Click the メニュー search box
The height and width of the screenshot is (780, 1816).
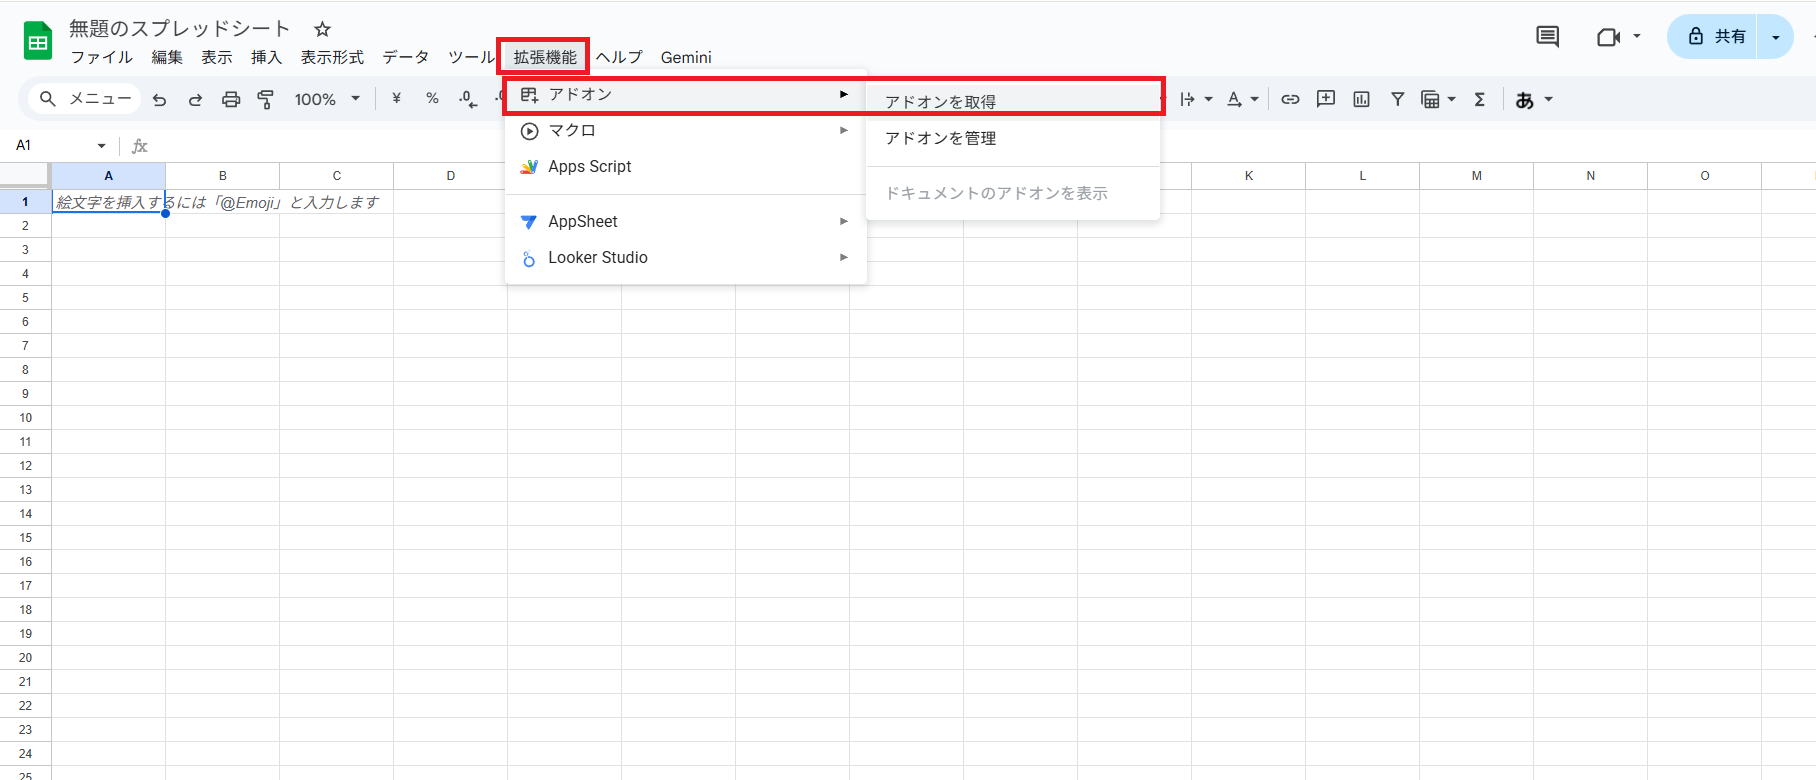pos(86,99)
